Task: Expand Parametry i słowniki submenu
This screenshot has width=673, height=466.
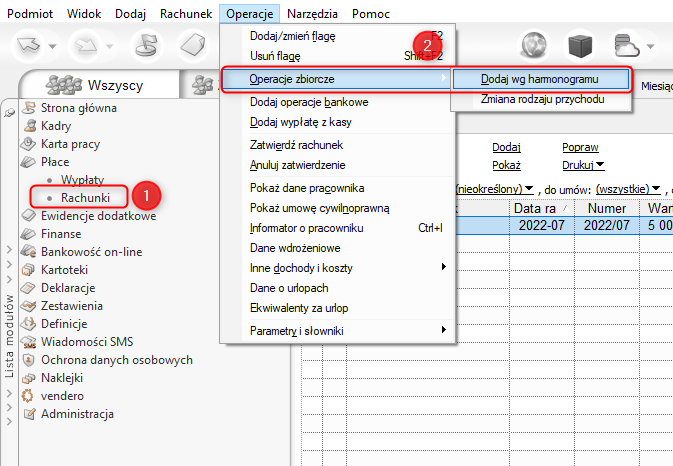Action: coord(337,331)
